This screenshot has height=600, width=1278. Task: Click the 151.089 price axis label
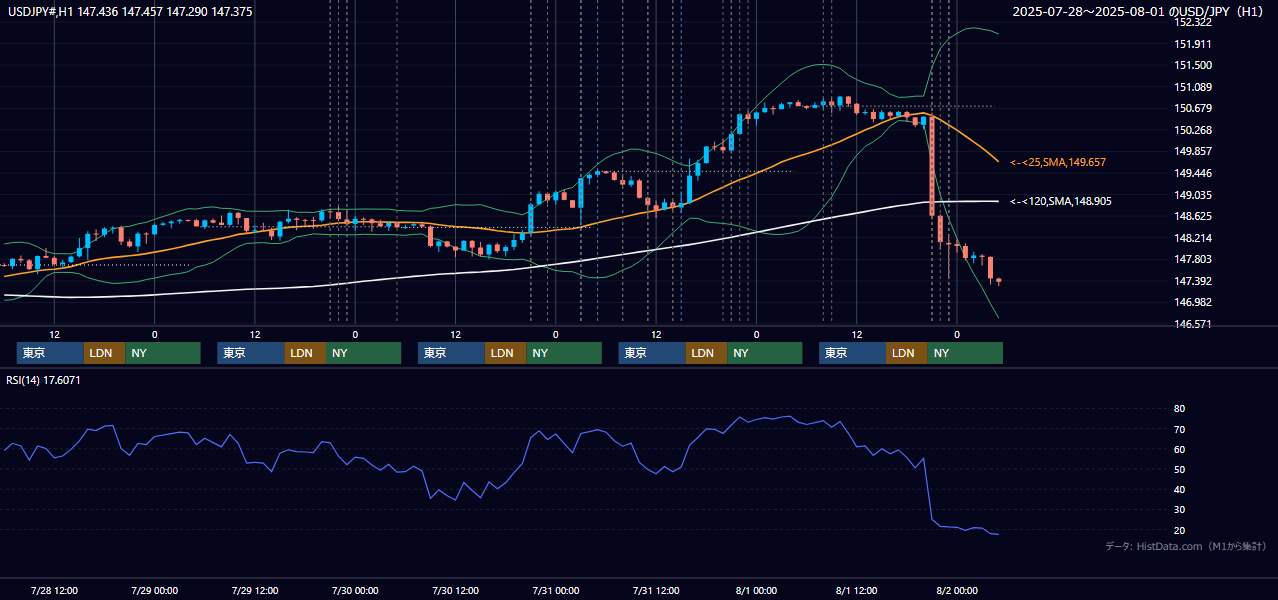pos(1194,87)
